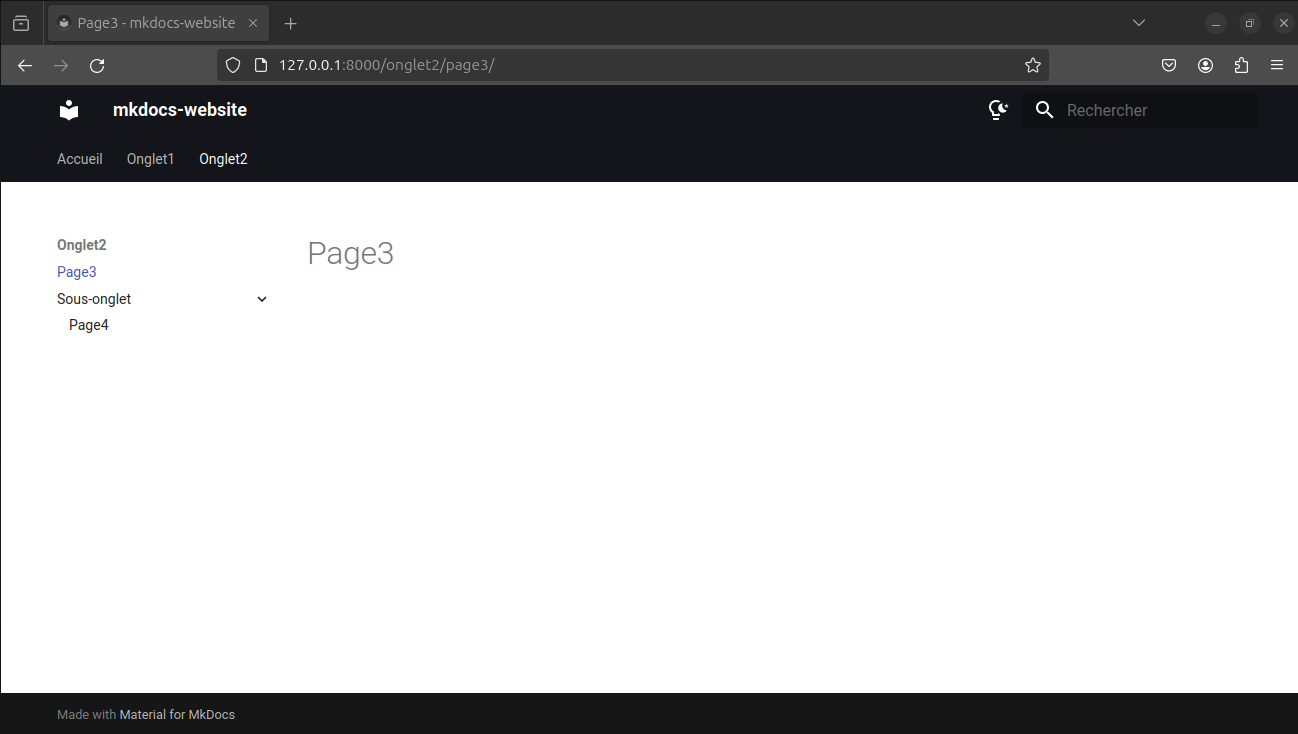Reload the current page

[x=97, y=65]
